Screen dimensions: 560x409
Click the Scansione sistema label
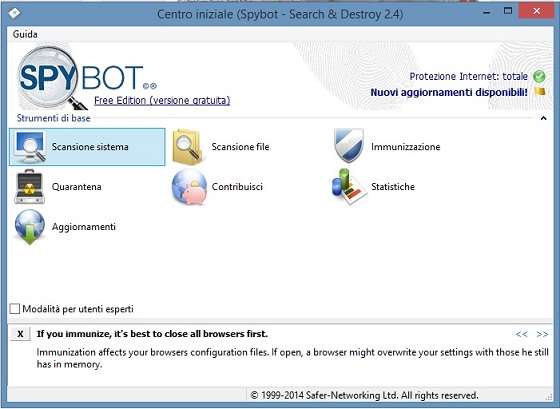tap(90, 147)
